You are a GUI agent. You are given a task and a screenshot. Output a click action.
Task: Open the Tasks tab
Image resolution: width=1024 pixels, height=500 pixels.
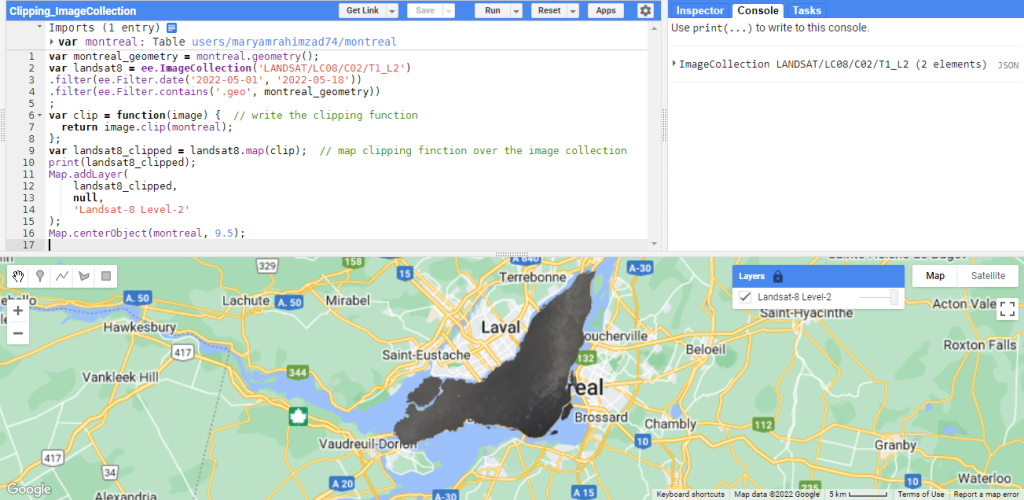point(806,10)
